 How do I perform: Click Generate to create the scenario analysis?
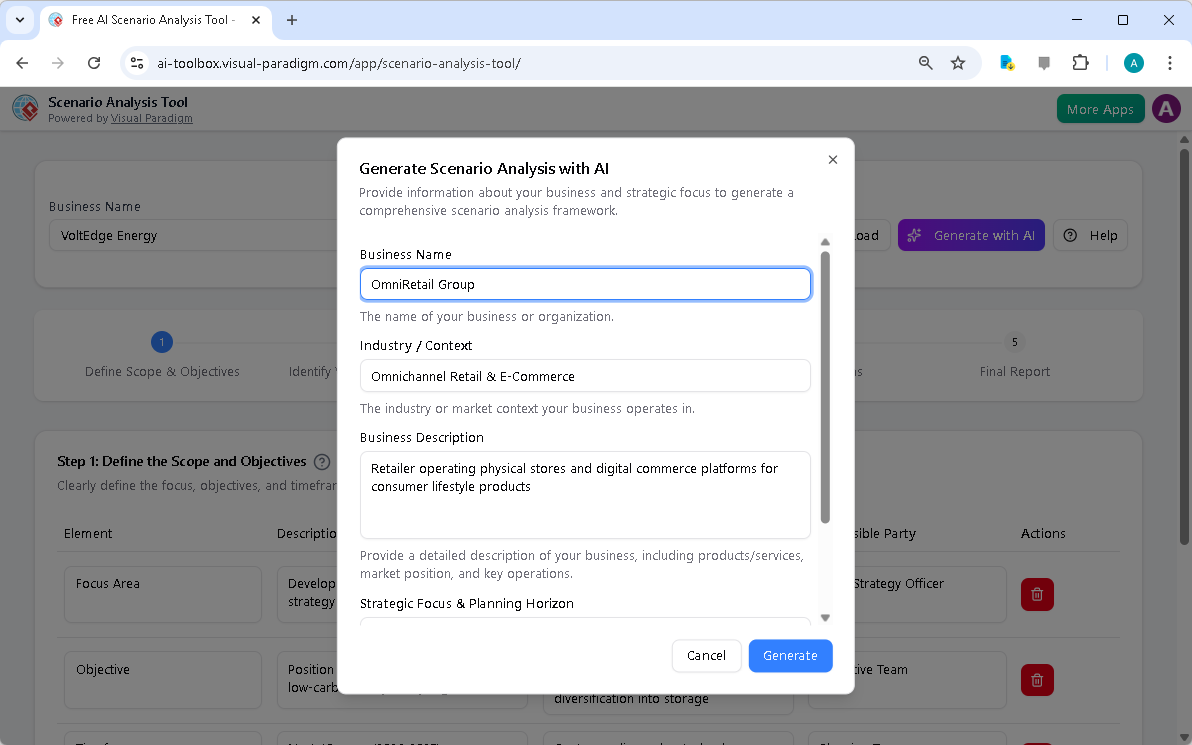[x=790, y=655]
